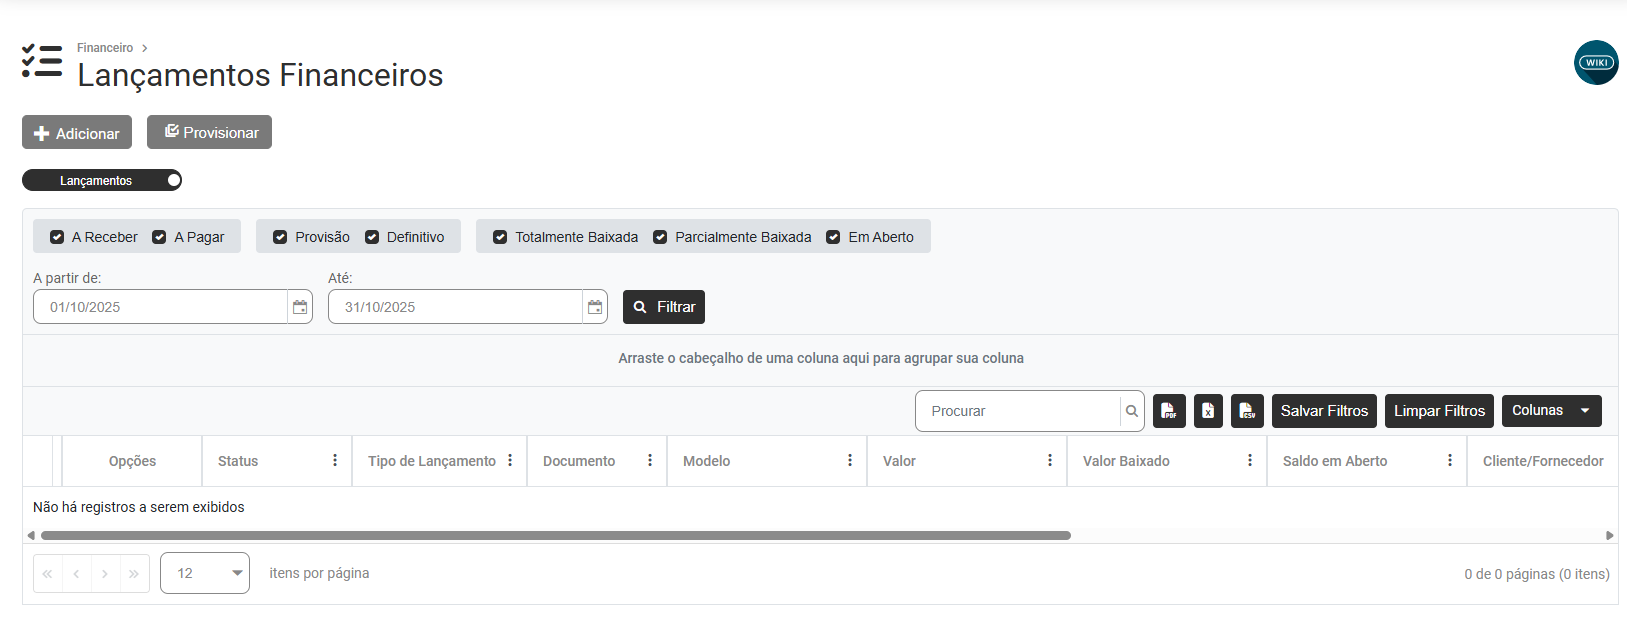Screen dimensions: 1627x635
Task: Click the Adicionar button
Action: pyautogui.click(x=77, y=133)
